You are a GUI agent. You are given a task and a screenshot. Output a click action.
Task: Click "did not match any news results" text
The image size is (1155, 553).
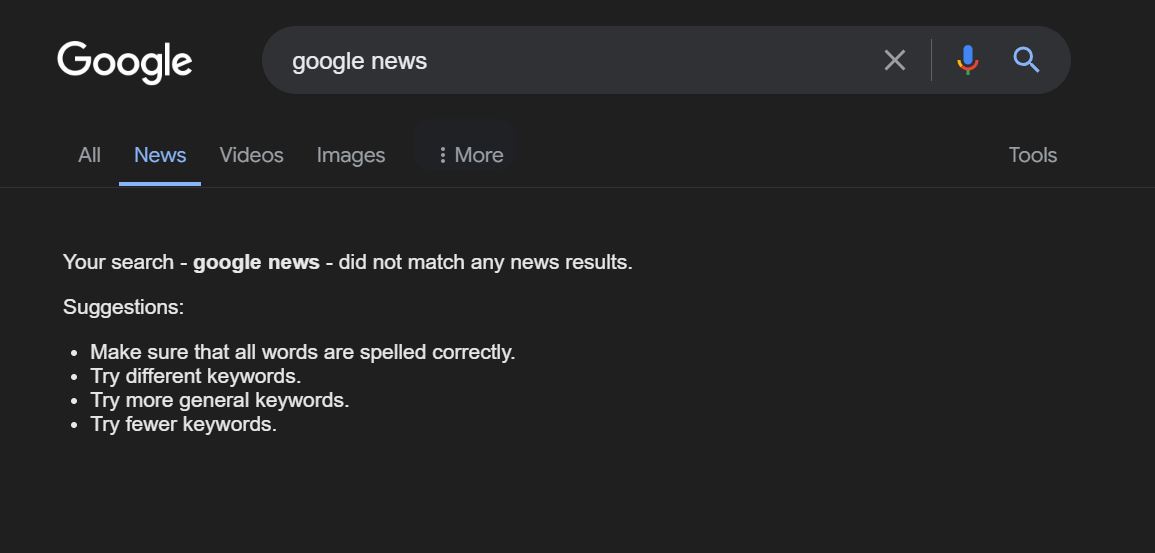tap(485, 262)
